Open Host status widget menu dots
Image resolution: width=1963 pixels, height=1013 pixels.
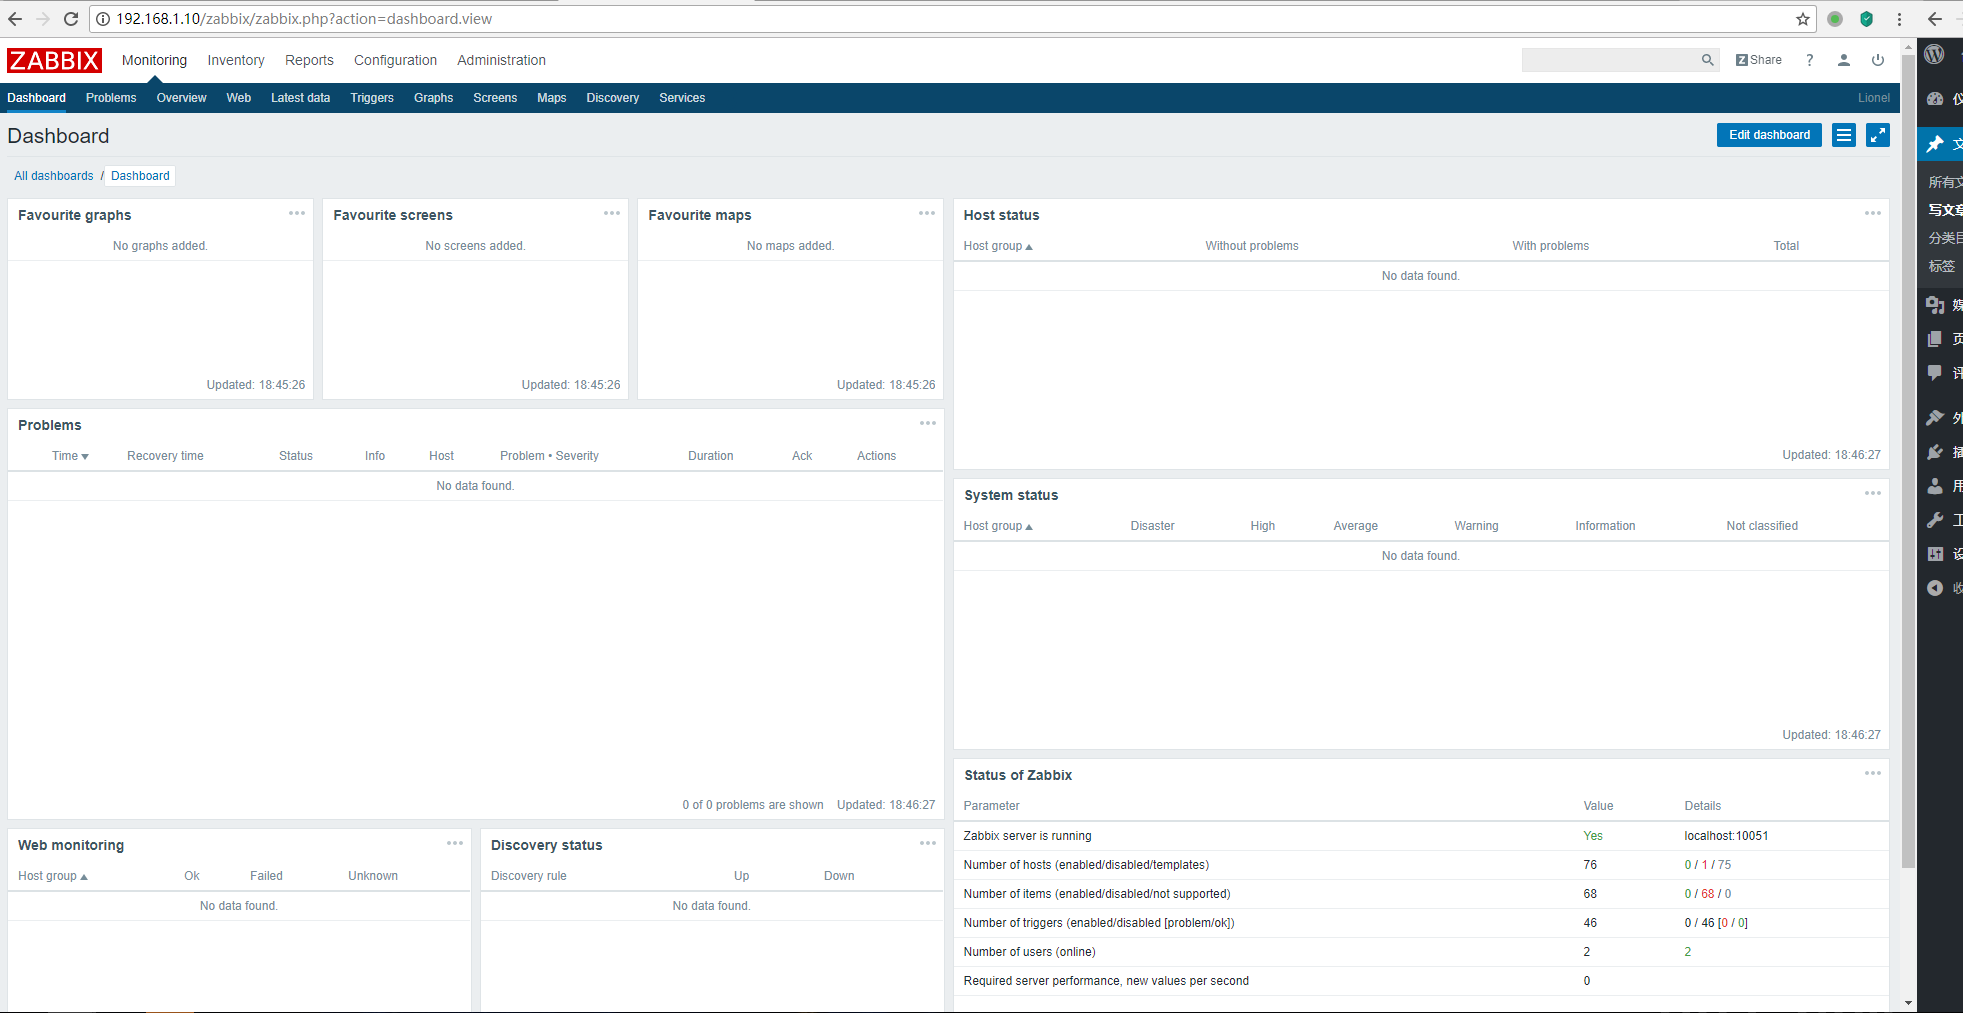[1873, 213]
